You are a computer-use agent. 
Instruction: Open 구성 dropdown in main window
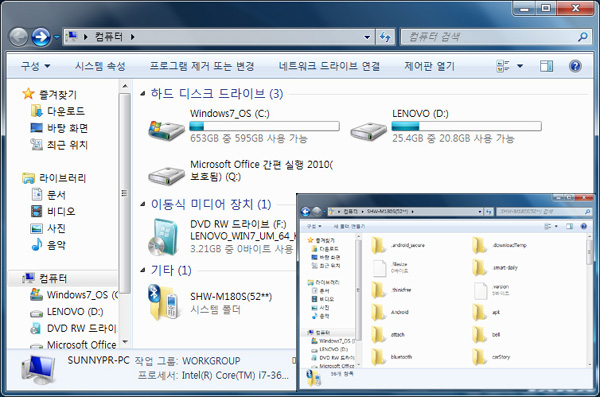35,66
